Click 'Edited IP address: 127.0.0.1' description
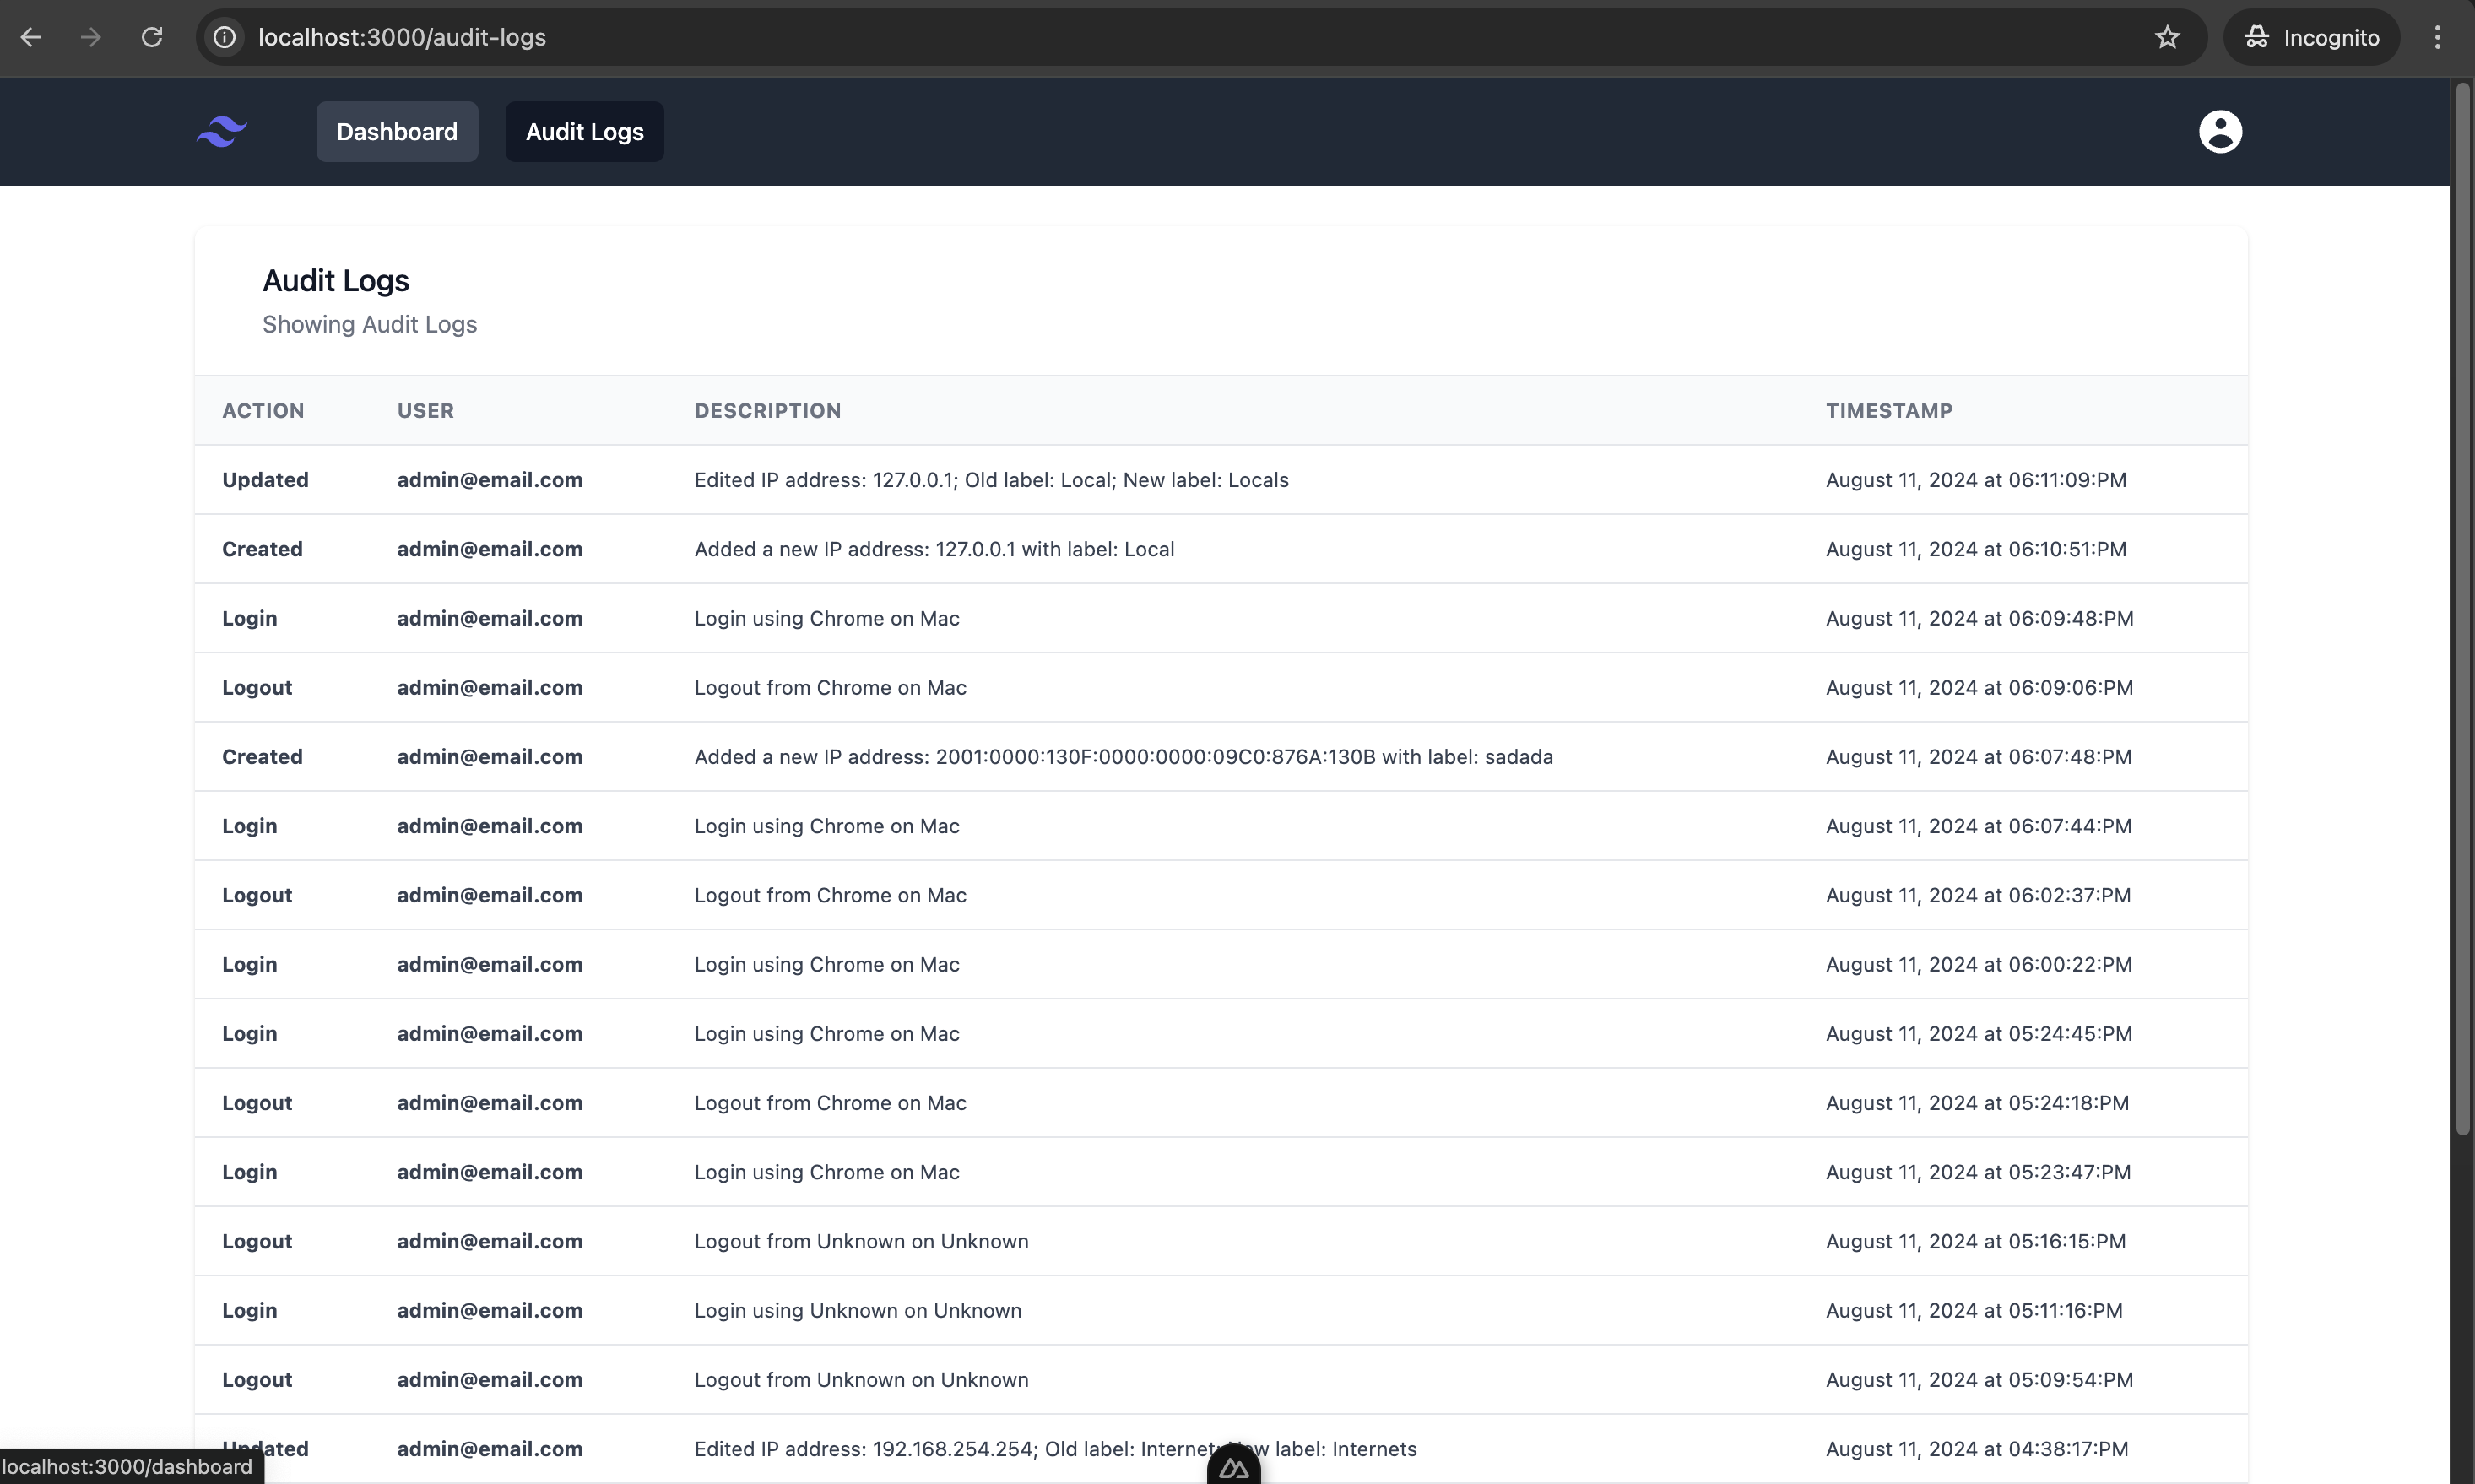The image size is (2475, 1484). point(992,480)
